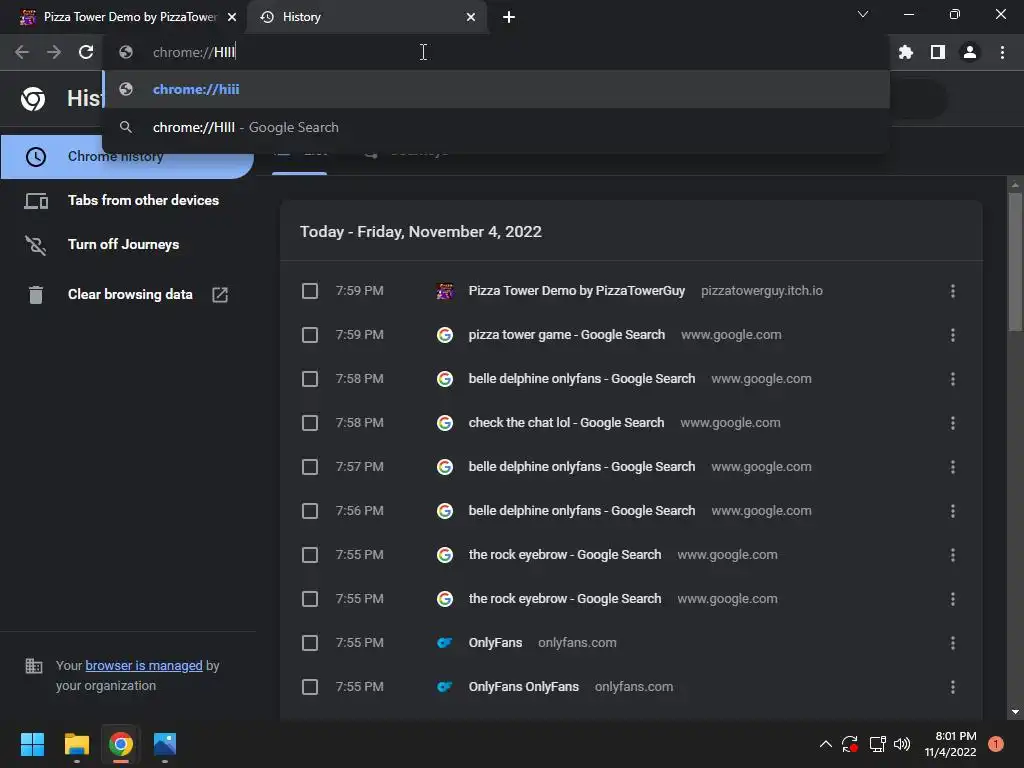Choose chrome://HIII Google Search suggestion
Viewport: 1024px width, 768px height.
pyautogui.click(x=496, y=127)
